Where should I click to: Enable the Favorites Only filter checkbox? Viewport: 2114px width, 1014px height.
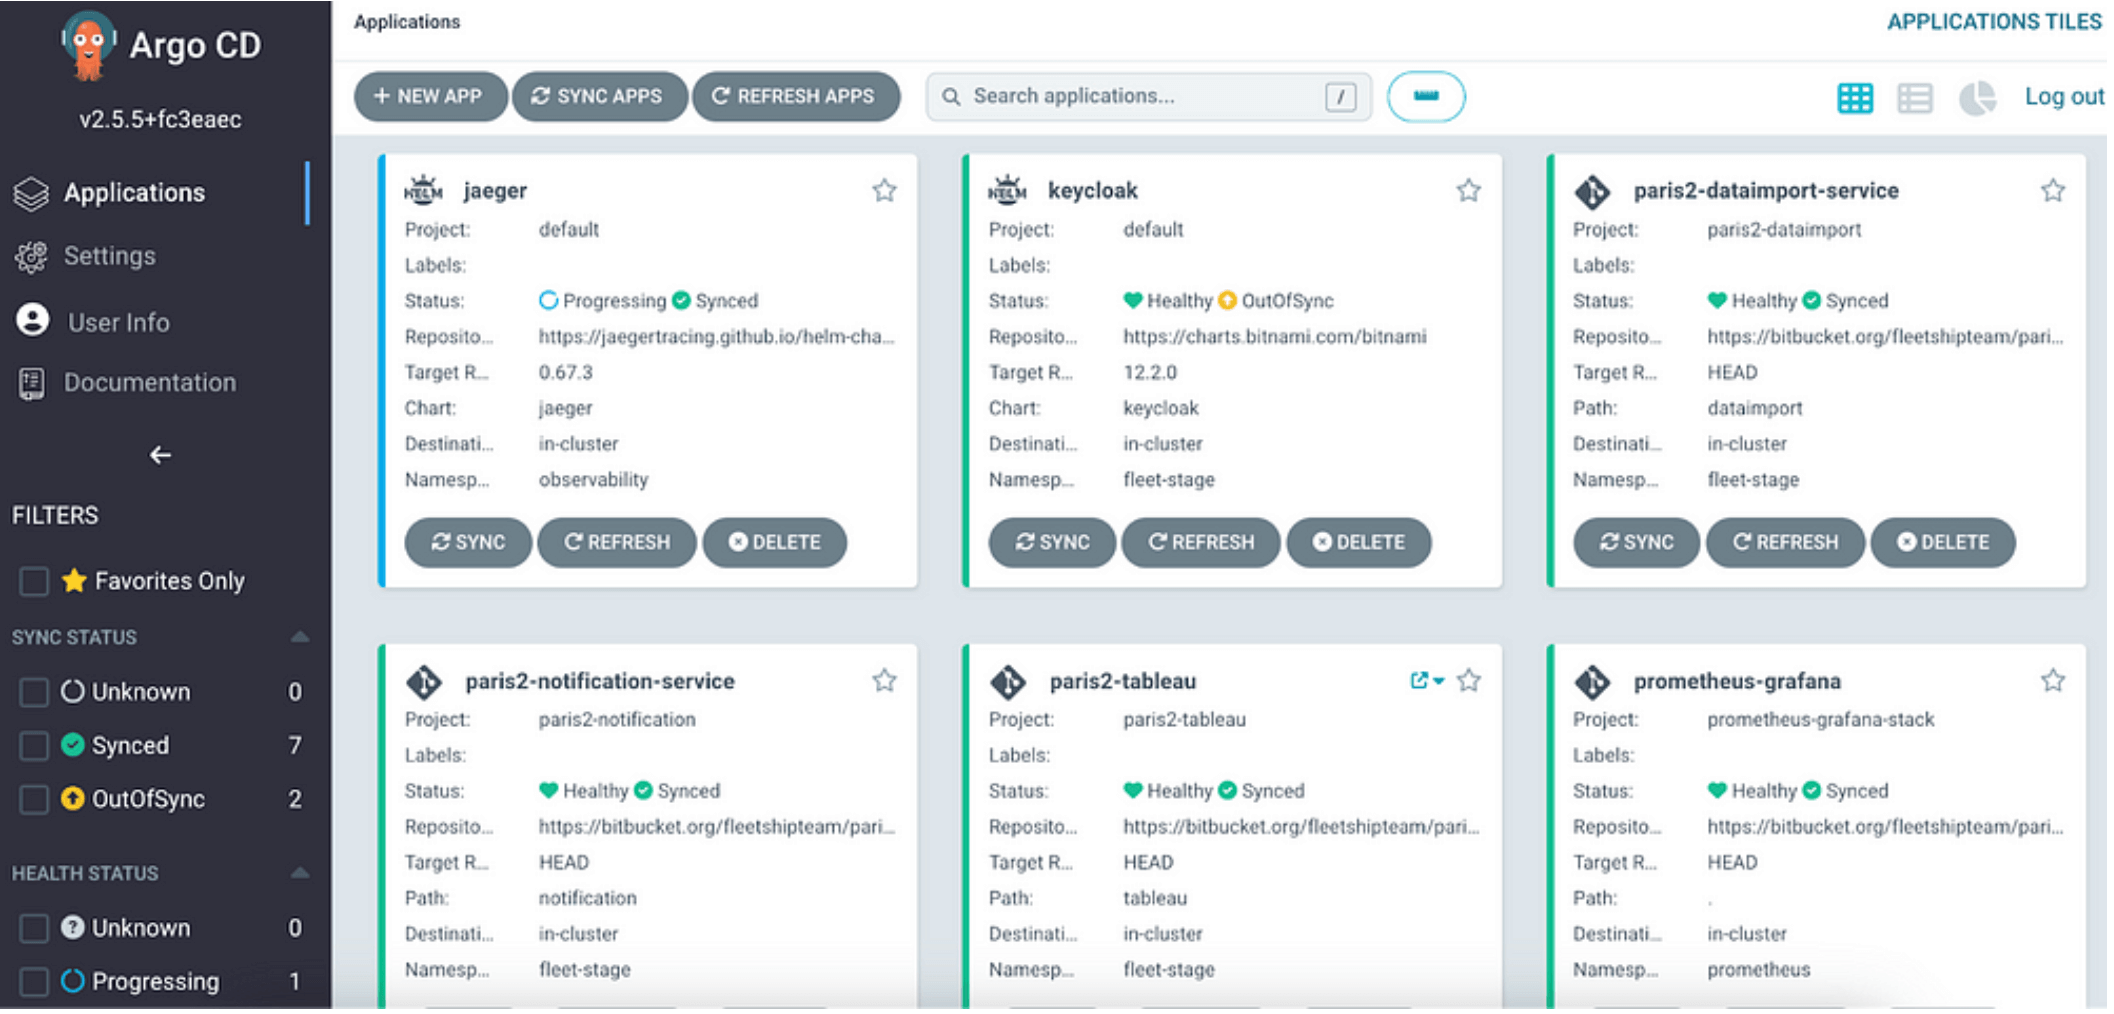click(x=34, y=581)
